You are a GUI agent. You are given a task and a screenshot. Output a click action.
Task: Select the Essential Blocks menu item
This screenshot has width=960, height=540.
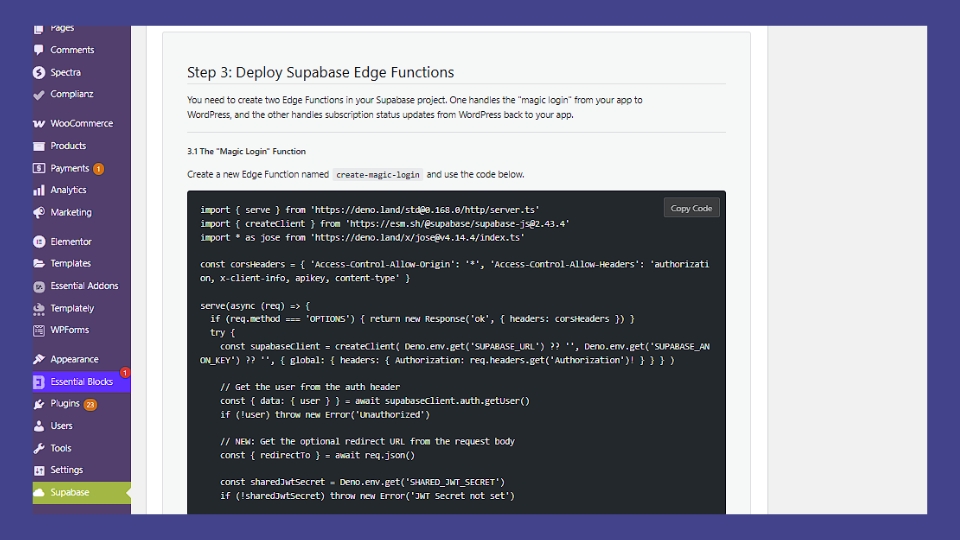click(x=81, y=382)
